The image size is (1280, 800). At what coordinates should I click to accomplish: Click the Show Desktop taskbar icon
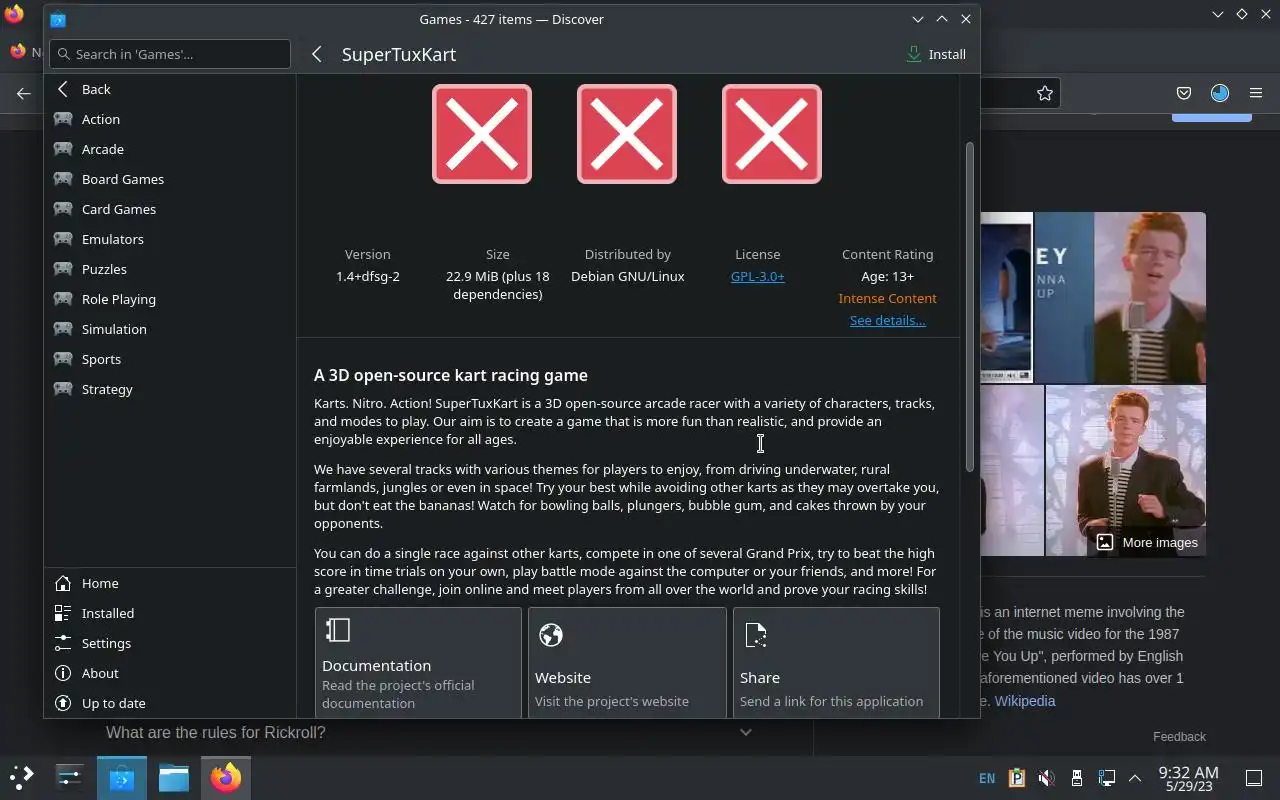pyautogui.click(x=1254, y=778)
